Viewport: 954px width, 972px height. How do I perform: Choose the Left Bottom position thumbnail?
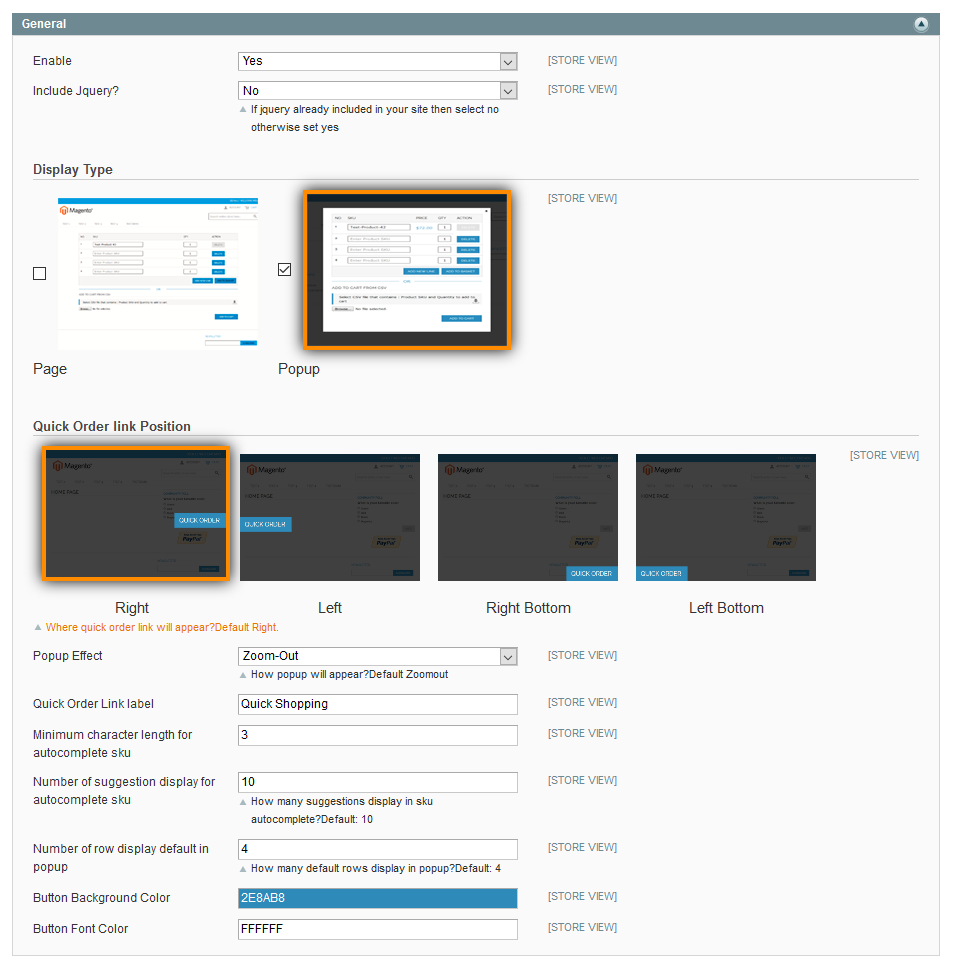point(726,517)
